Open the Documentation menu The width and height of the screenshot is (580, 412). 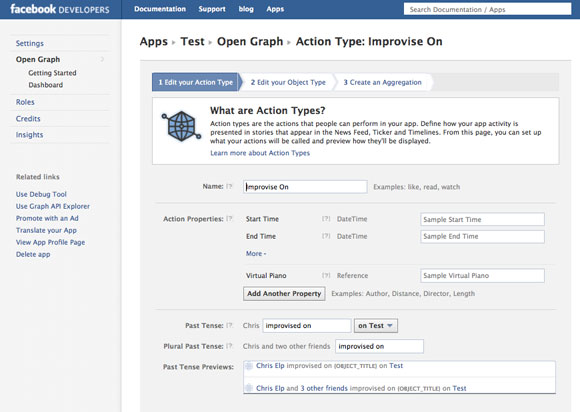[x=160, y=9]
